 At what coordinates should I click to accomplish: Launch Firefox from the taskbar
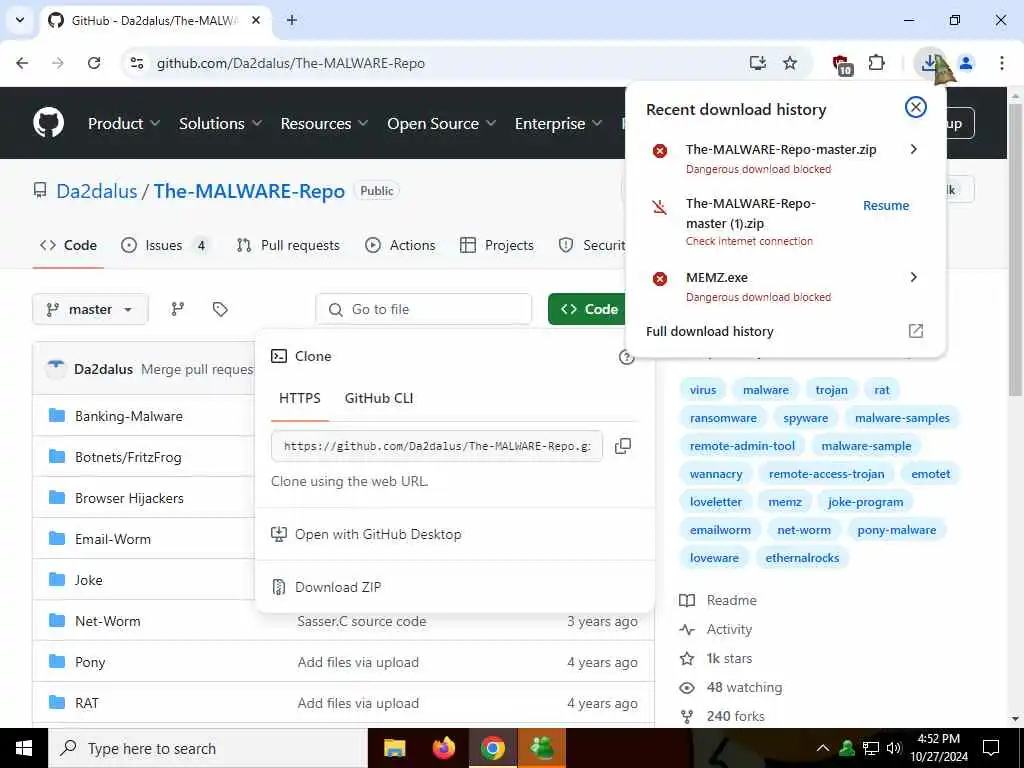[x=444, y=748]
